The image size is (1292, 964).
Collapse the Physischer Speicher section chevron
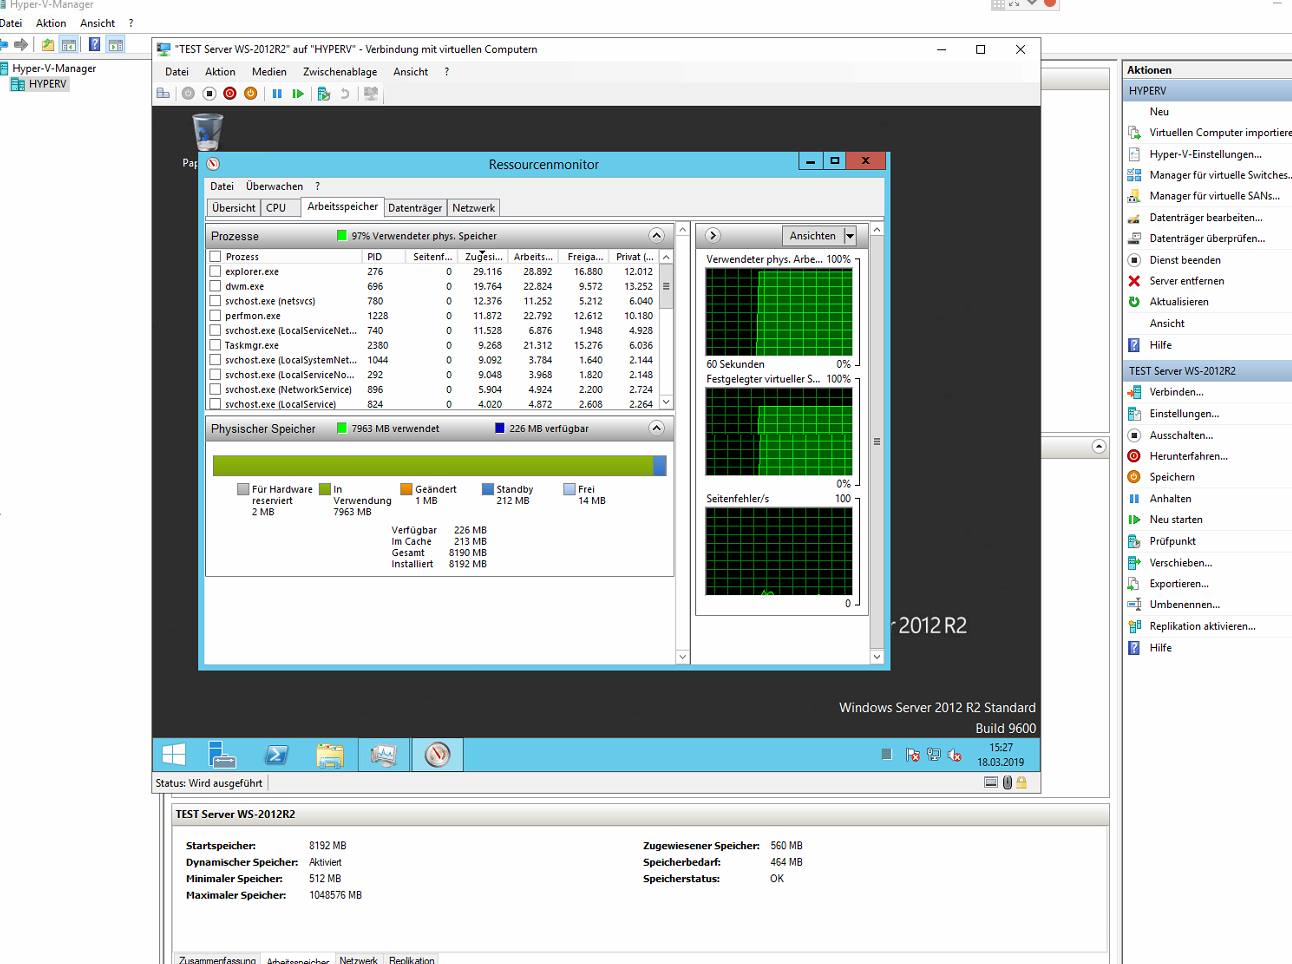[x=656, y=428]
